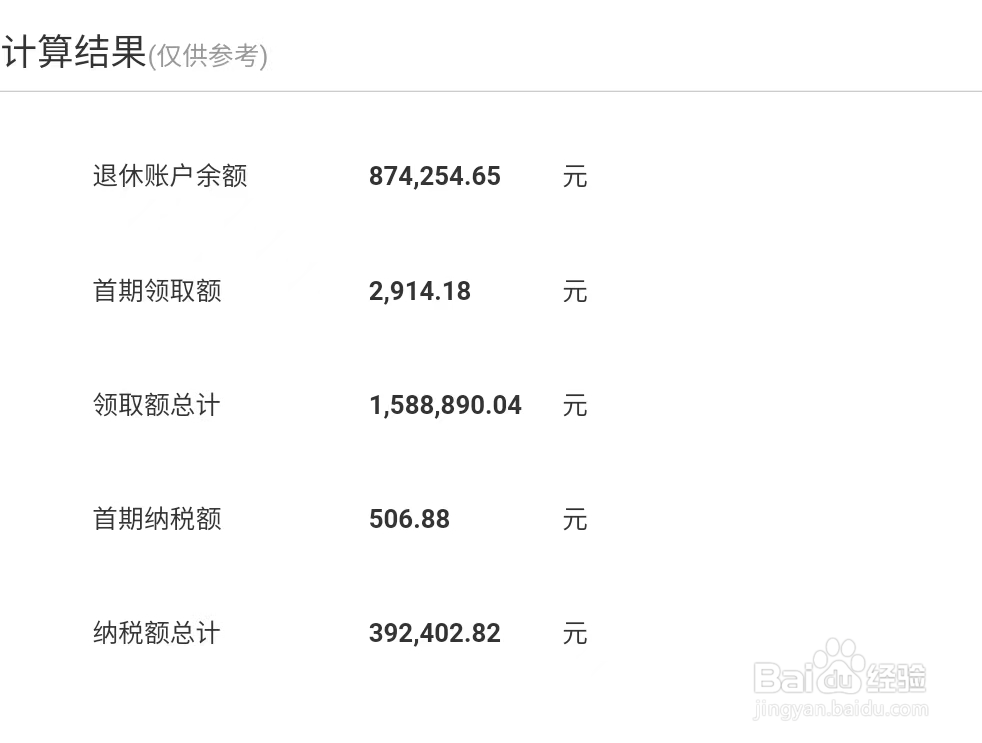Click 元 unit beside 纳税额总计
The image size is (982, 743).
(x=575, y=633)
